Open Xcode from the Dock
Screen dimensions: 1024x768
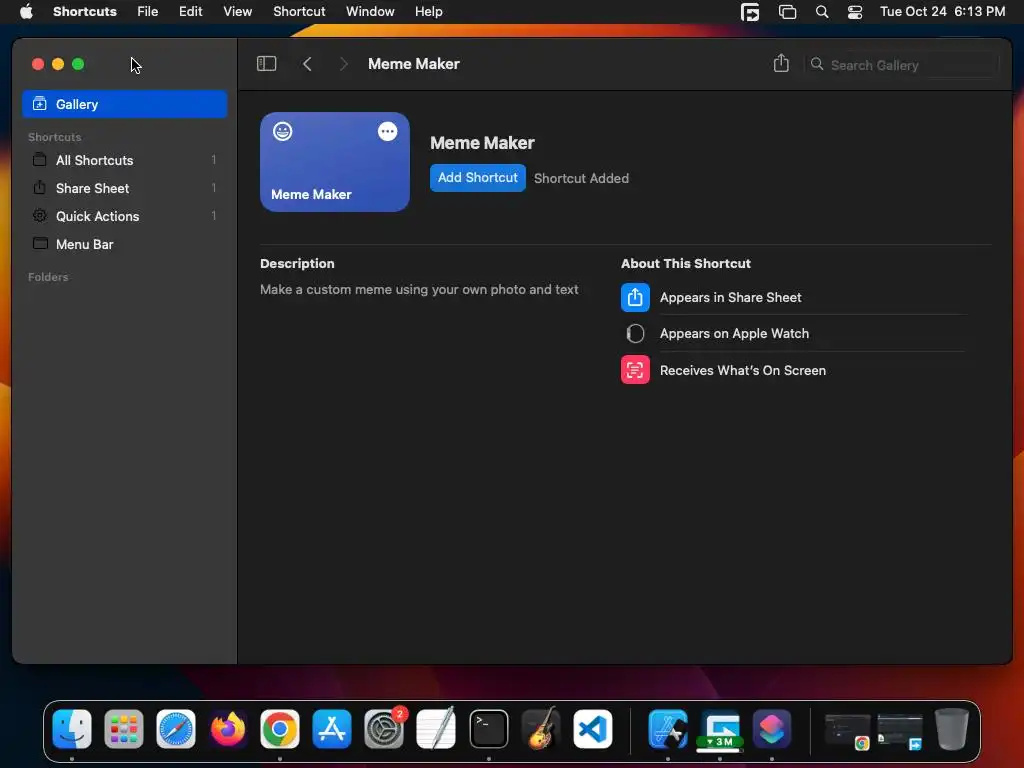(667, 729)
